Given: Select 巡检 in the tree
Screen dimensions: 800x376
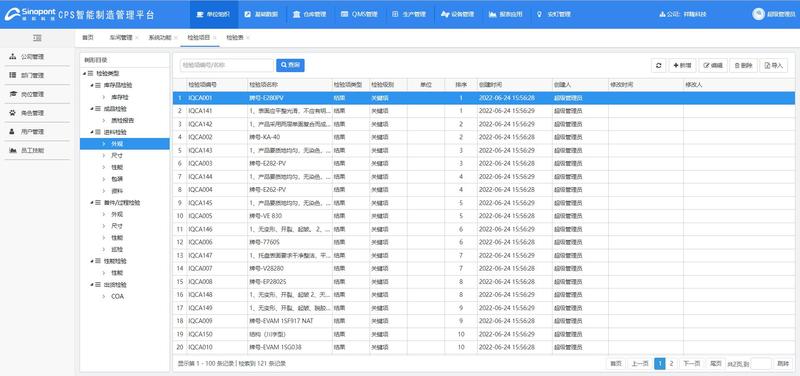Looking at the screenshot, I should click(x=117, y=249).
